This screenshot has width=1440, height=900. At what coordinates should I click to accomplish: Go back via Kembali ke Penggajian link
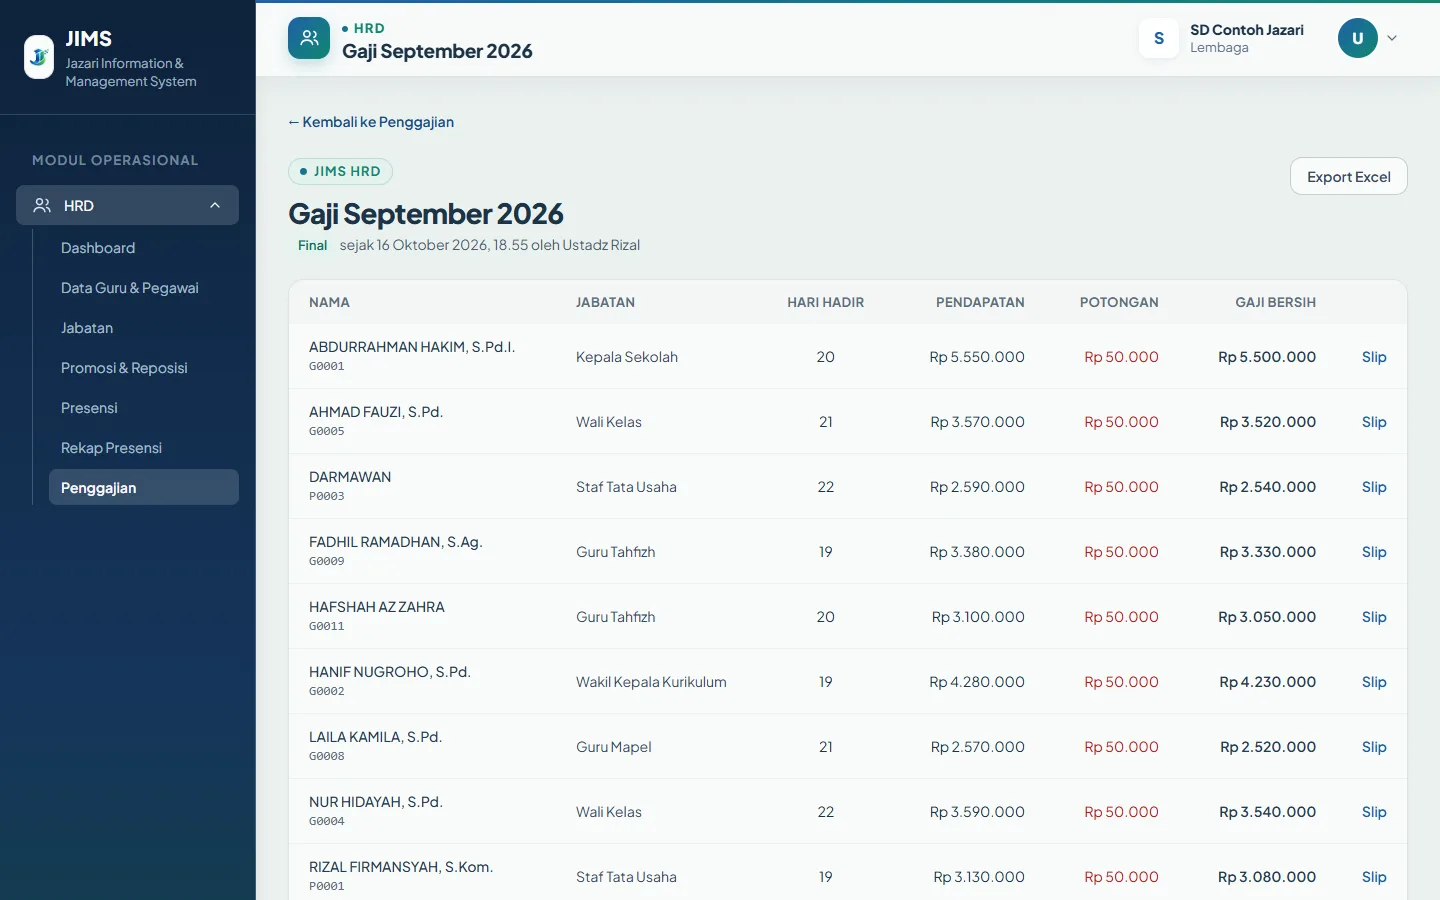click(371, 122)
